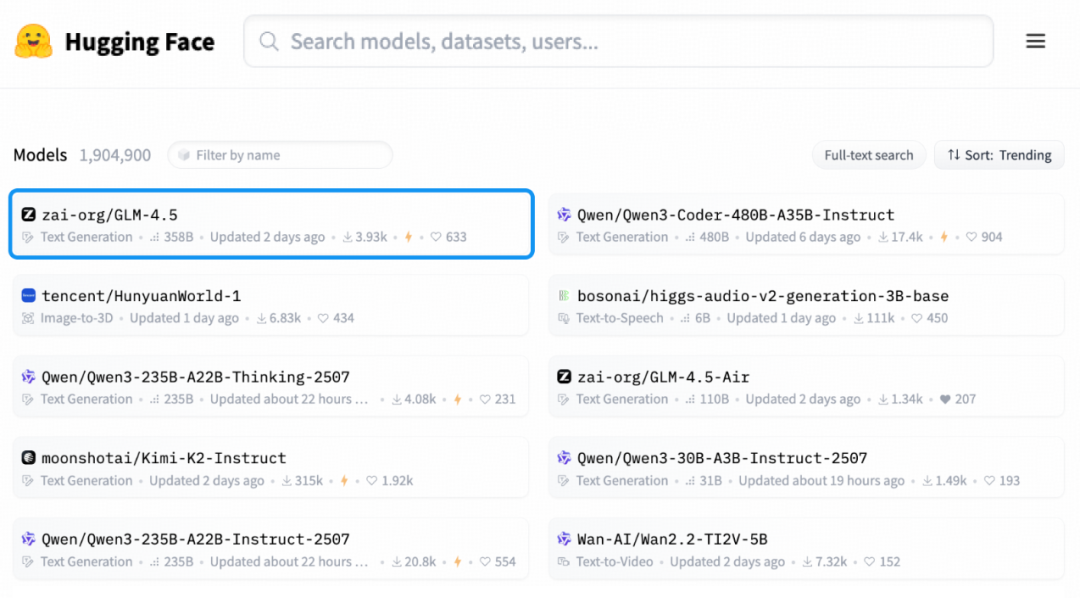Focus the Search models, datasets, users field

pos(619,41)
